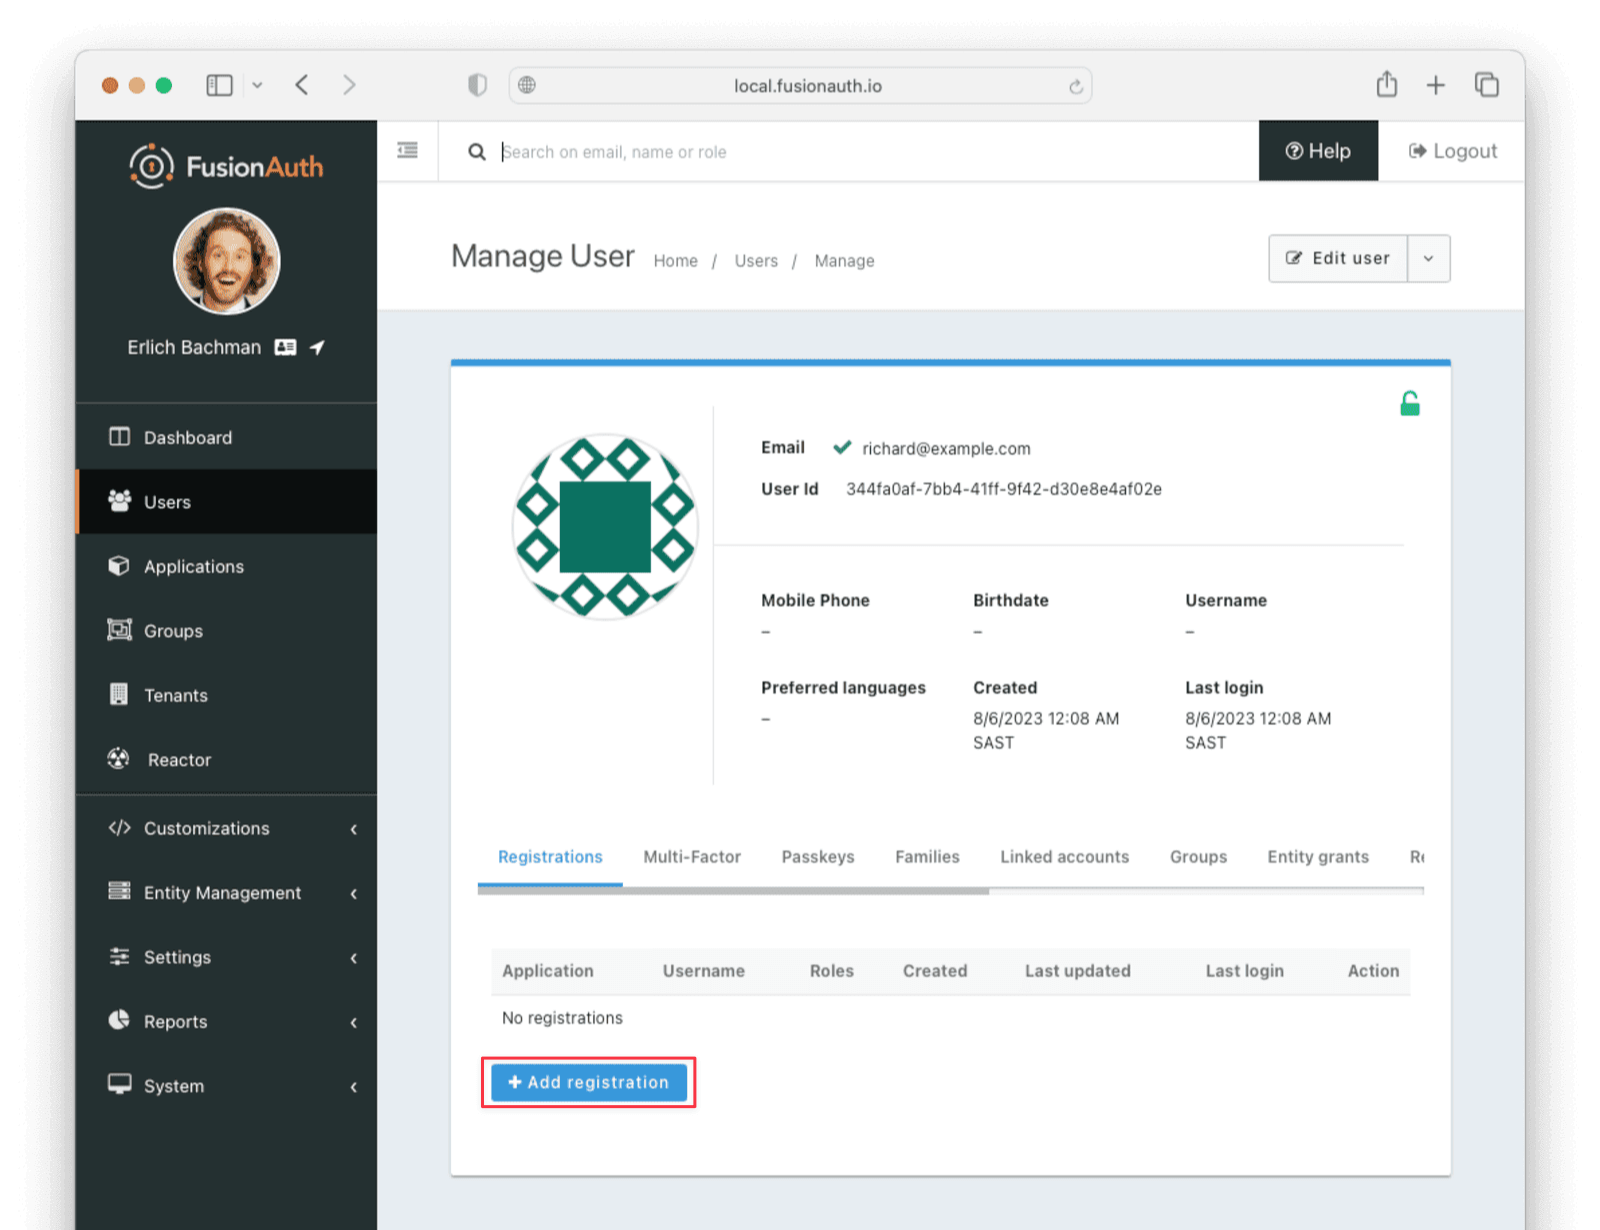The image size is (1600, 1230).
Task: Collapse the navigation sidebar with the indent toggle
Action: click(x=407, y=149)
